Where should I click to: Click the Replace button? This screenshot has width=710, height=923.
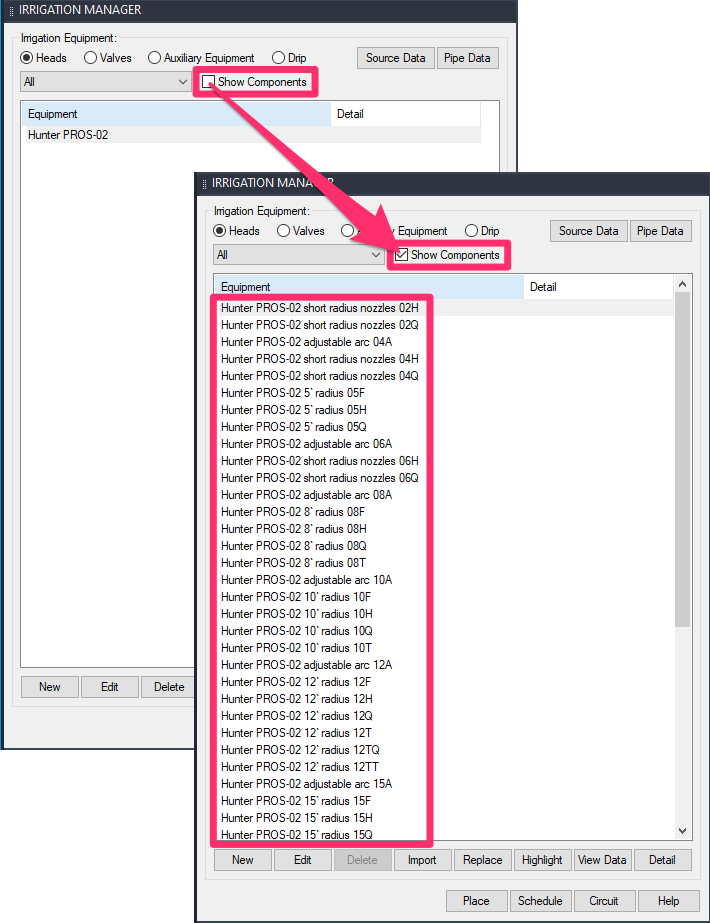tap(483, 860)
